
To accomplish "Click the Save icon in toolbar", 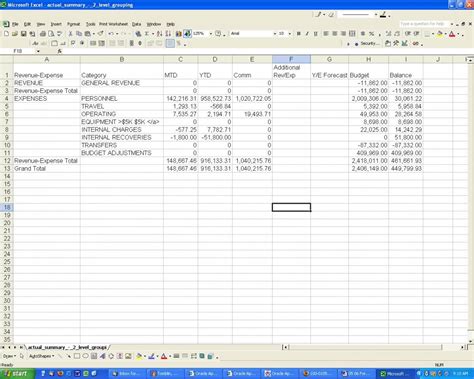I will tap(24, 34).
